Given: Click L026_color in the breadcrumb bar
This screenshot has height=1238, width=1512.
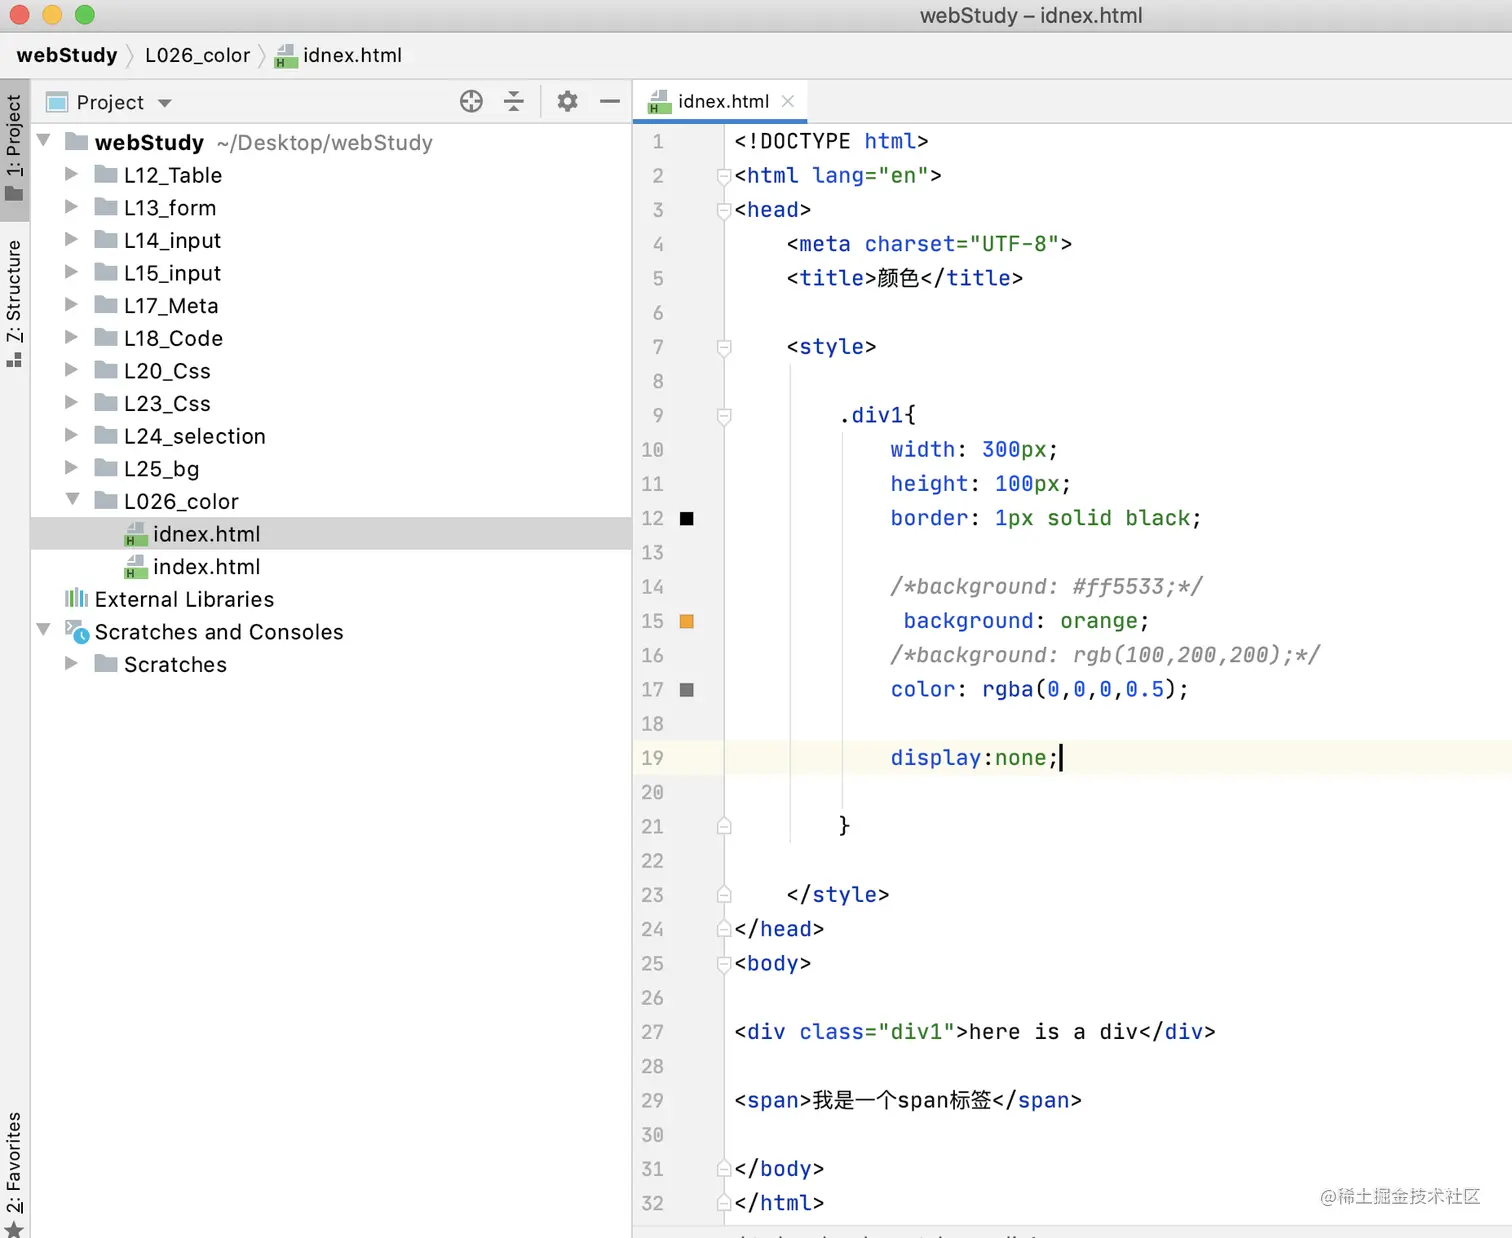Looking at the screenshot, I should pyautogui.click(x=197, y=55).
